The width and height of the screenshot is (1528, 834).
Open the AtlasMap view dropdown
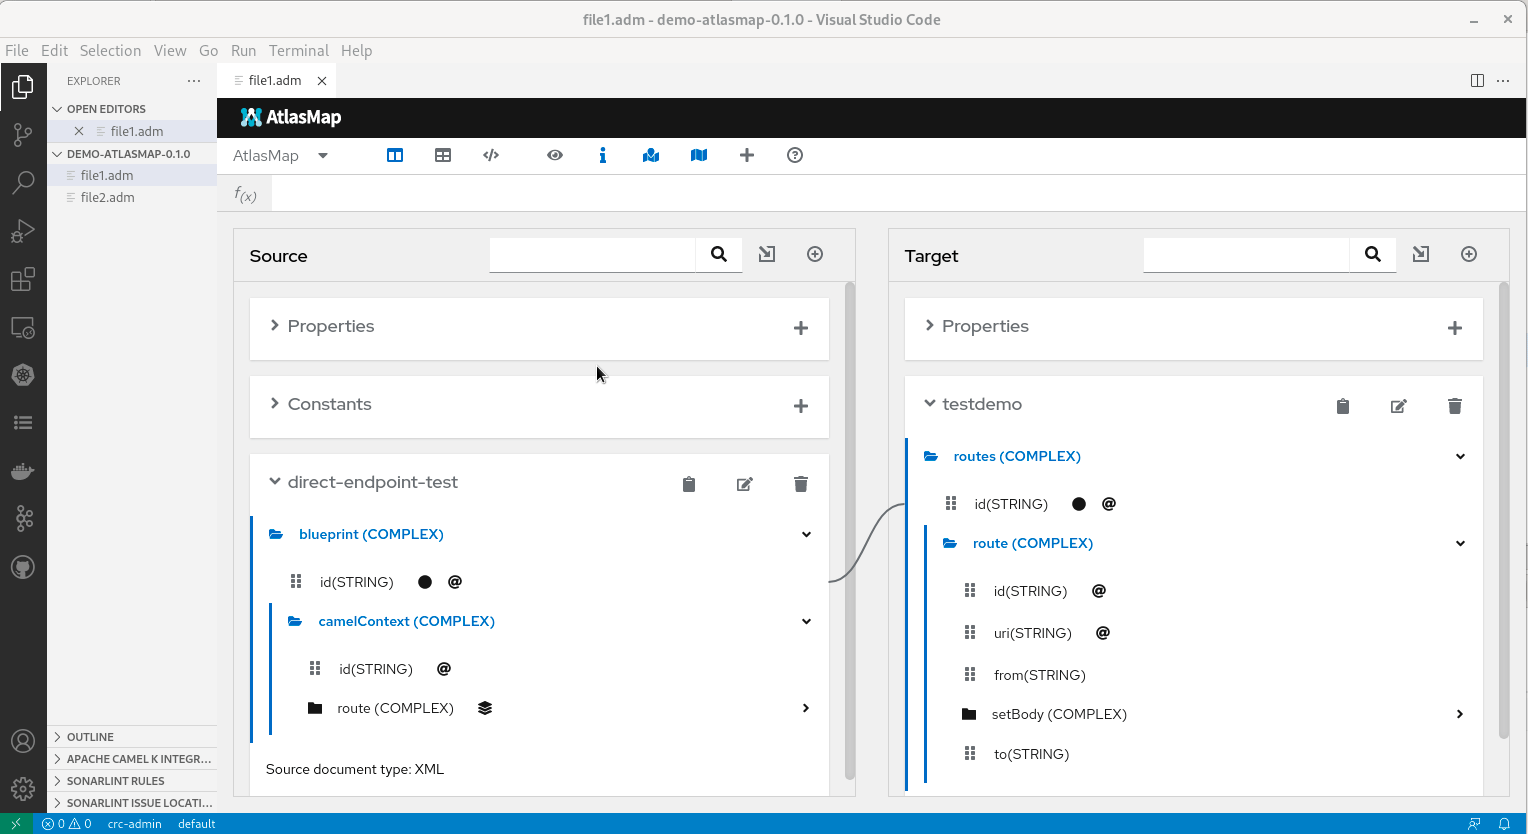[x=322, y=156]
